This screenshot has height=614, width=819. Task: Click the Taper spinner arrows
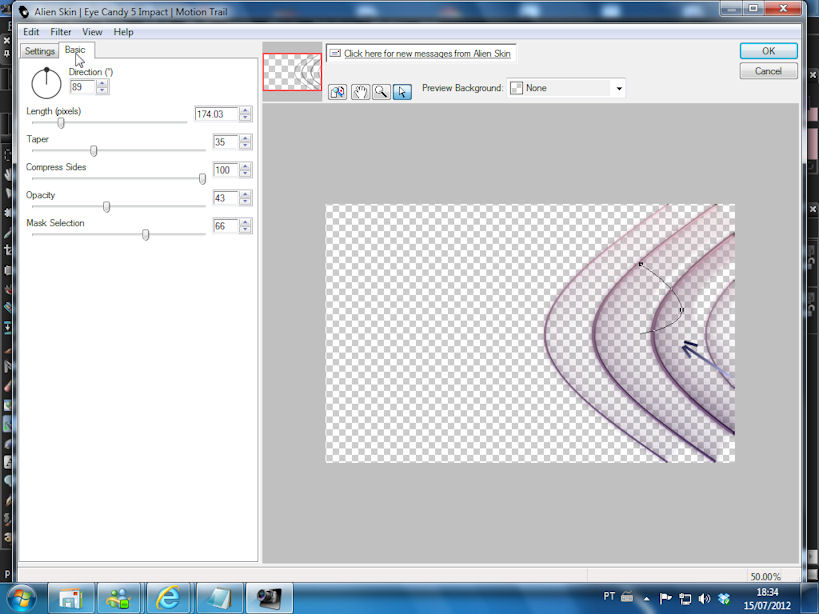(245, 142)
